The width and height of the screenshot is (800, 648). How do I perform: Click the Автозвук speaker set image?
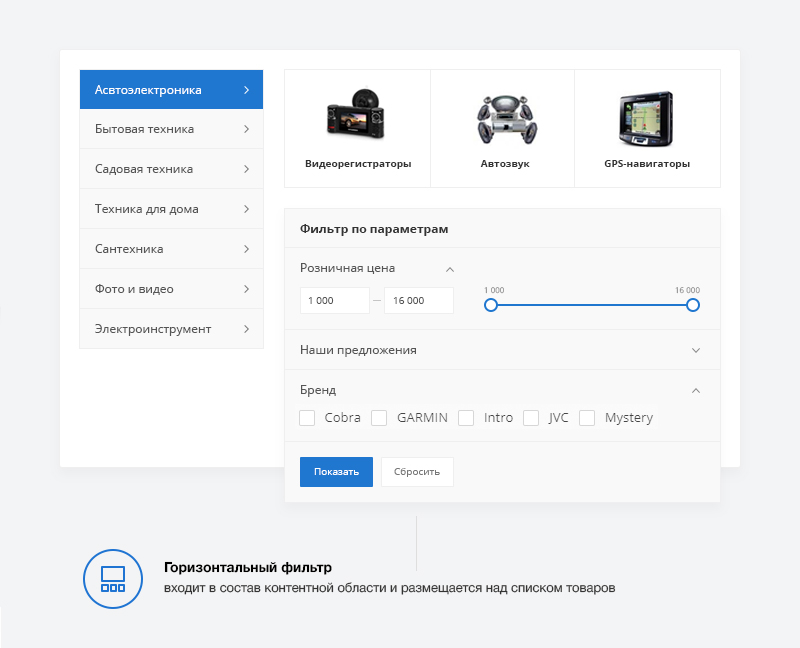click(502, 119)
